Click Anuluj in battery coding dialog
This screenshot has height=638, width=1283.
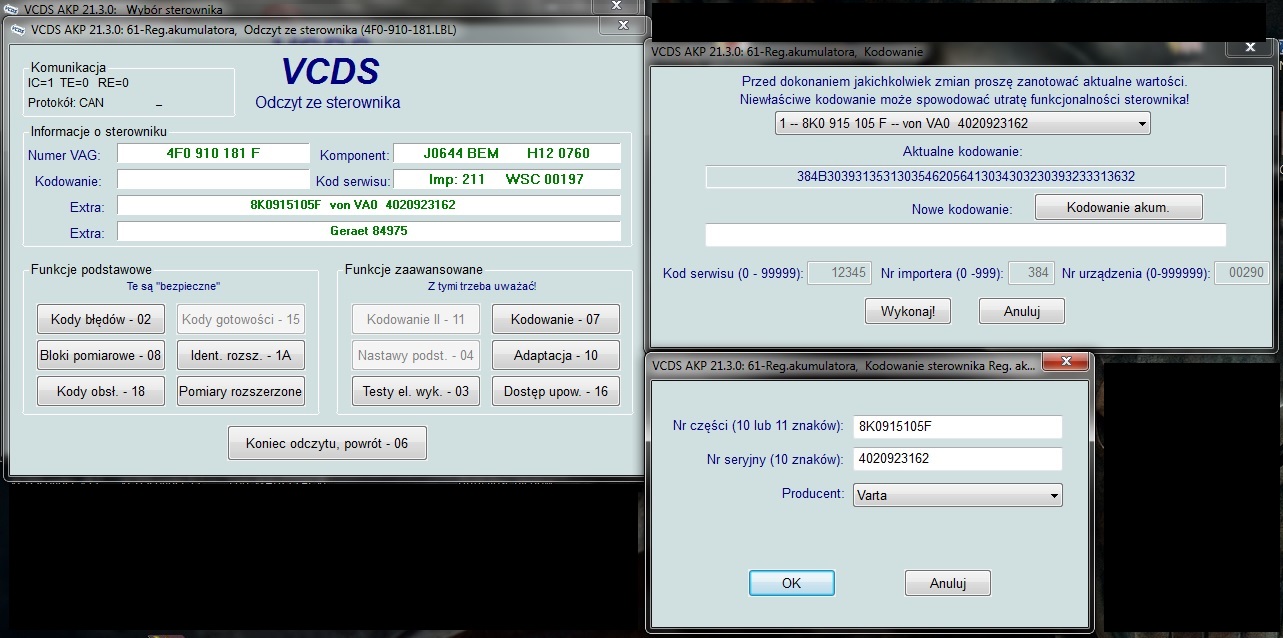click(x=947, y=583)
